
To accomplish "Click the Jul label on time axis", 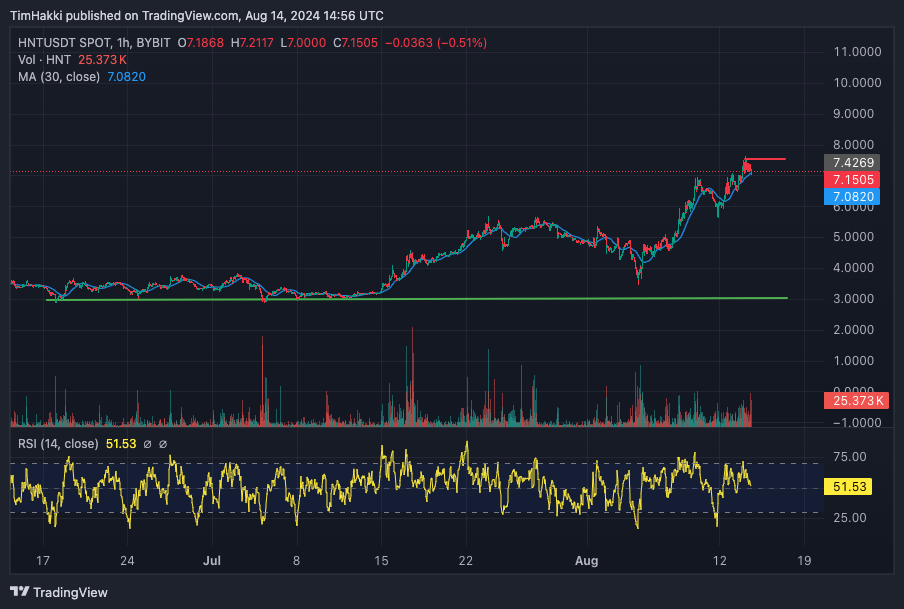I will pos(212,561).
